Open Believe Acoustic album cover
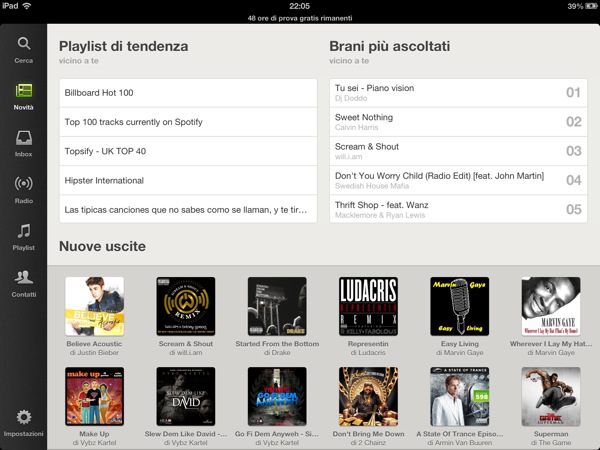The image size is (600, 450). pos(94,306)
